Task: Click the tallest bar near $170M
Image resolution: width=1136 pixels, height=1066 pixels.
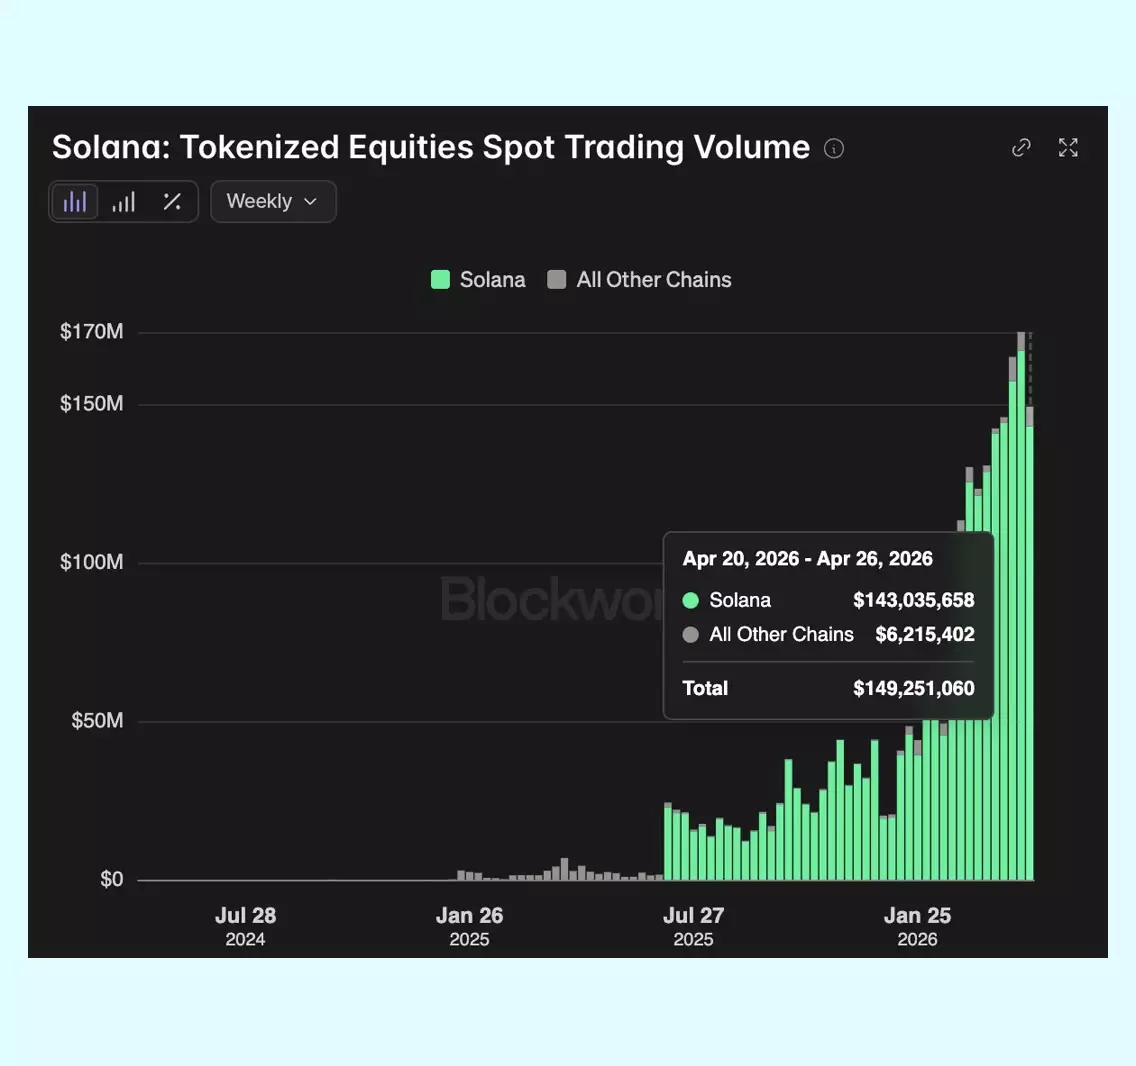Action: pyautogui.click(x=1021, y=606)
